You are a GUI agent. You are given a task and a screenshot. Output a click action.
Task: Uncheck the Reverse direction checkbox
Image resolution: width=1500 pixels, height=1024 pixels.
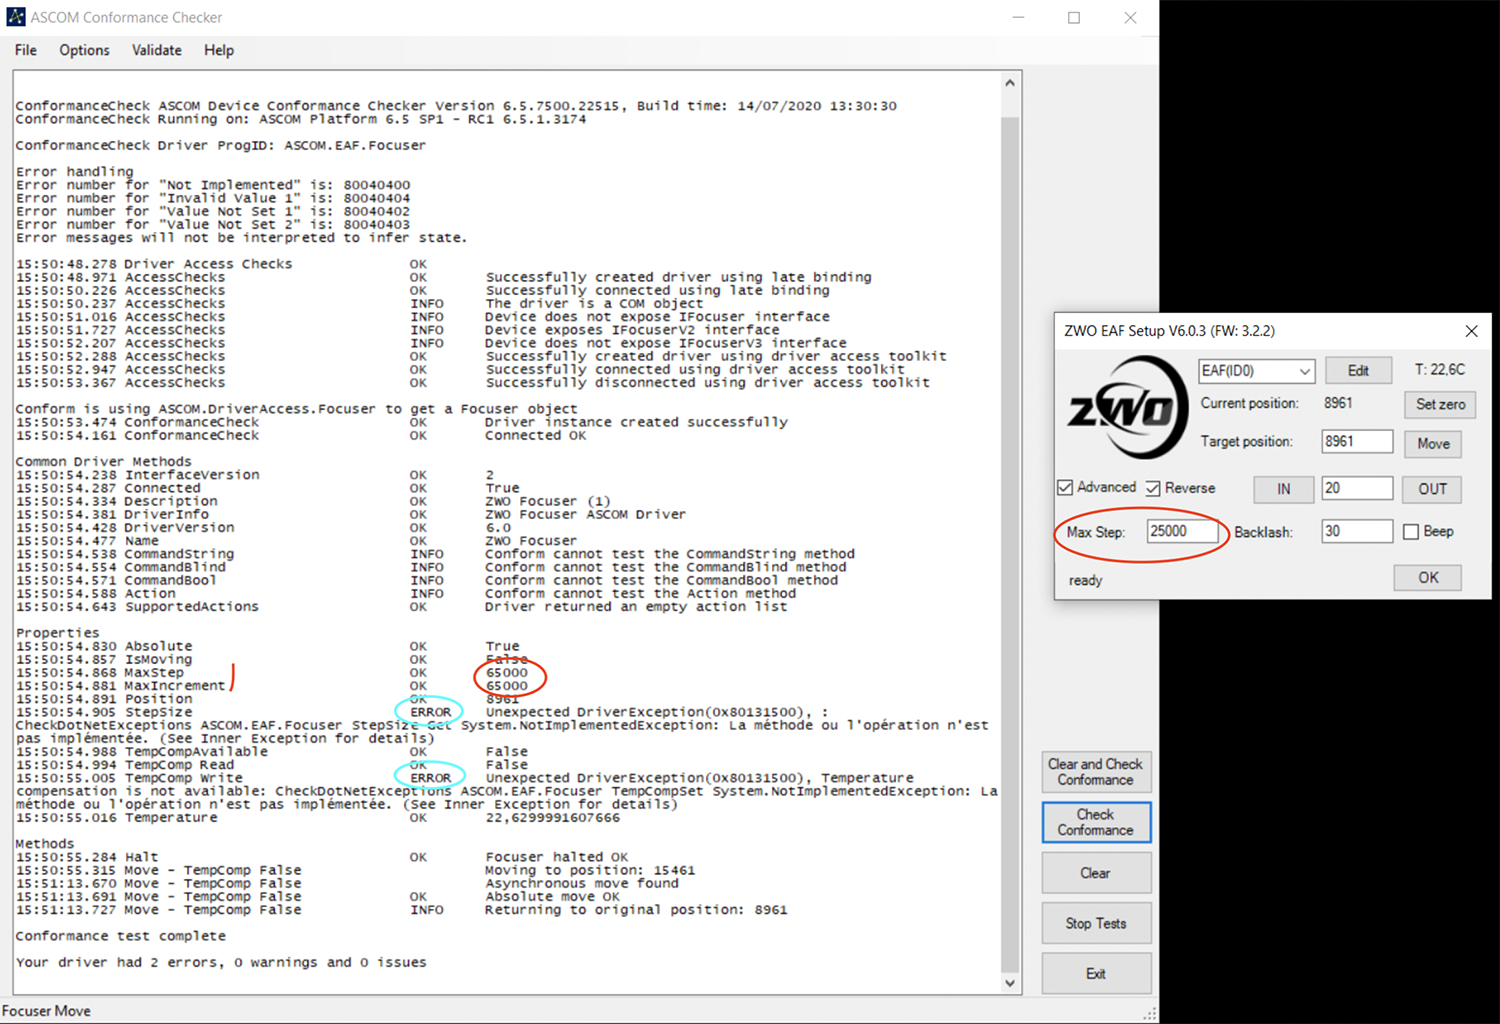click(x=1153, y=488)
